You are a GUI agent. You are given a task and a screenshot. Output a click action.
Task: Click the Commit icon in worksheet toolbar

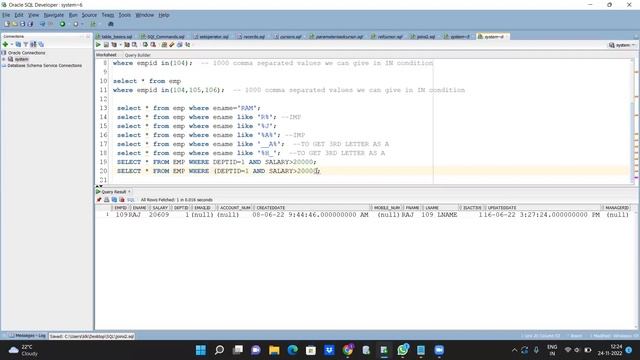pos(145,44)
